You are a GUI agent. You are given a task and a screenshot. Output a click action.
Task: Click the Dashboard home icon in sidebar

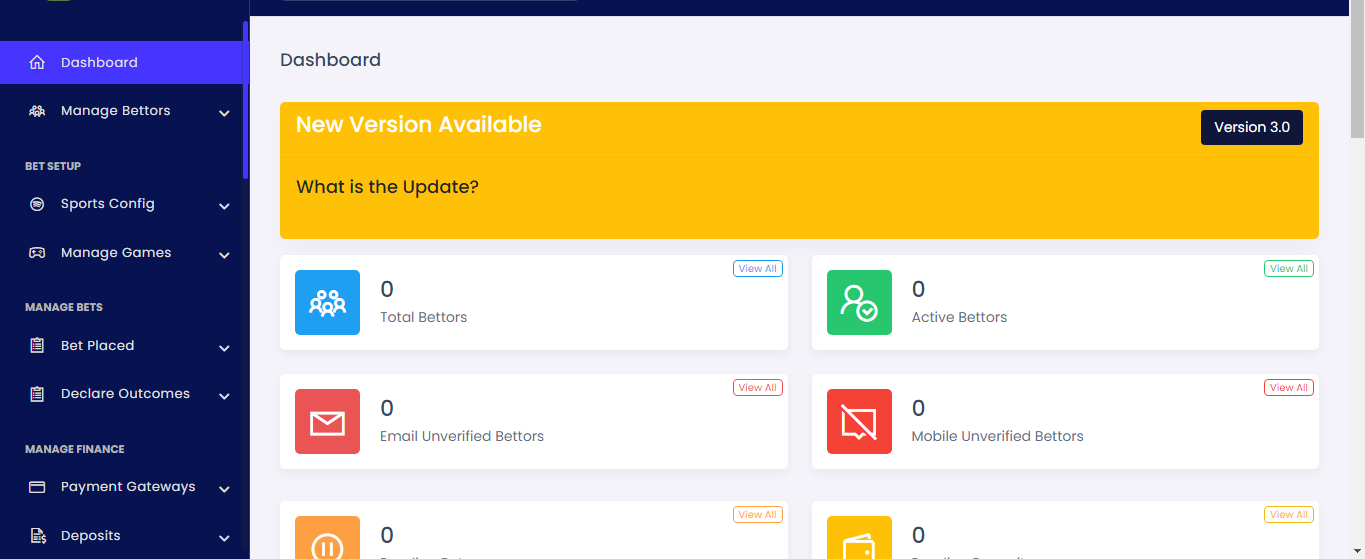pos(37,62)
